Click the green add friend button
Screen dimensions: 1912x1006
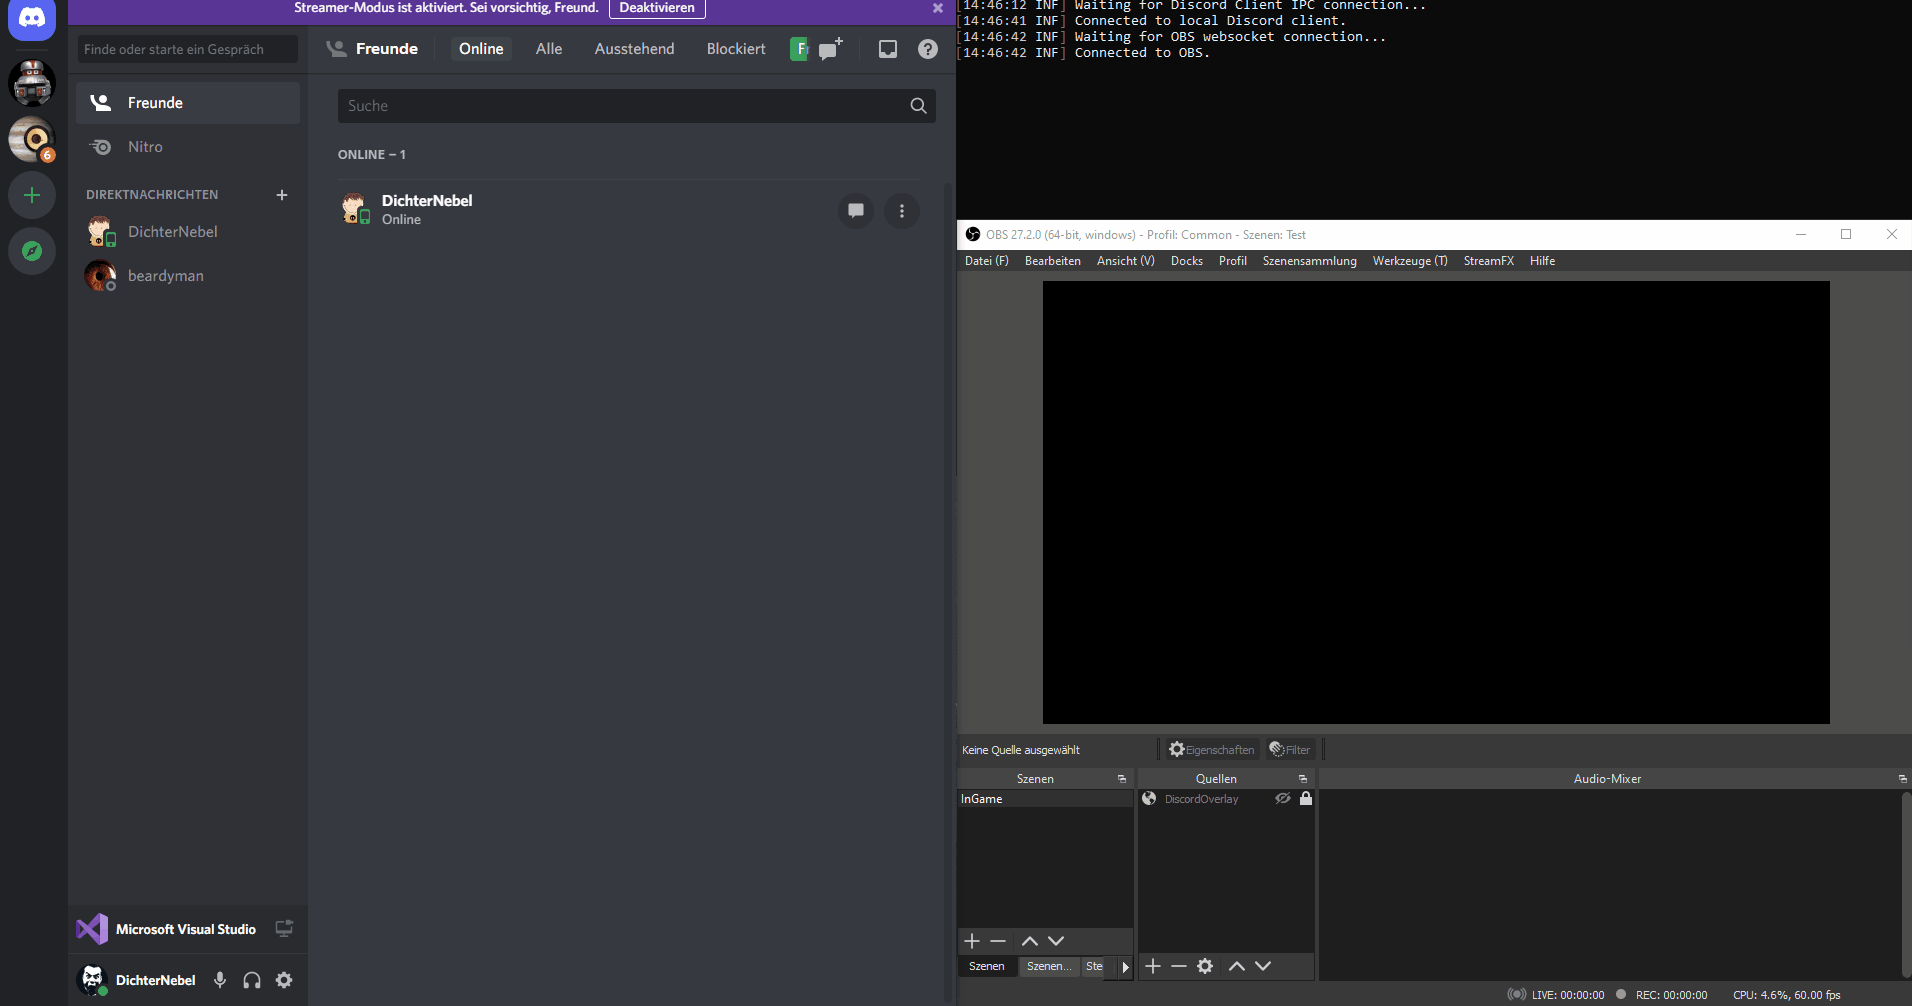tap(799, 49)
